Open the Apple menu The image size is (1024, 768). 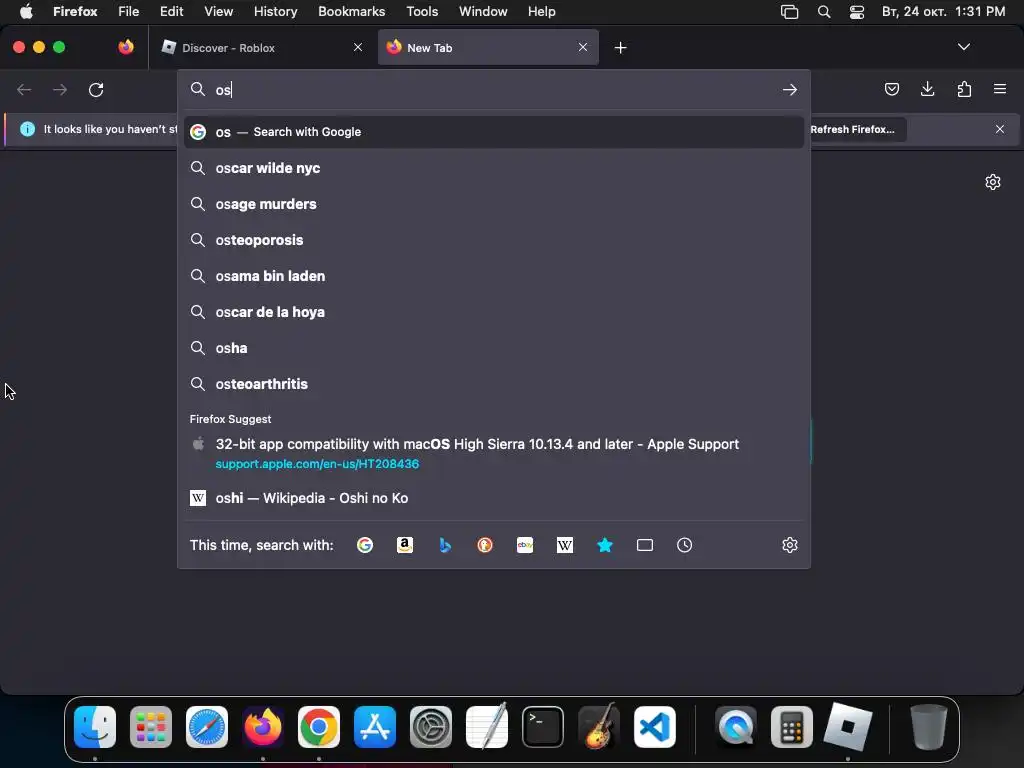pyautogui.click(x=26, y=11)
